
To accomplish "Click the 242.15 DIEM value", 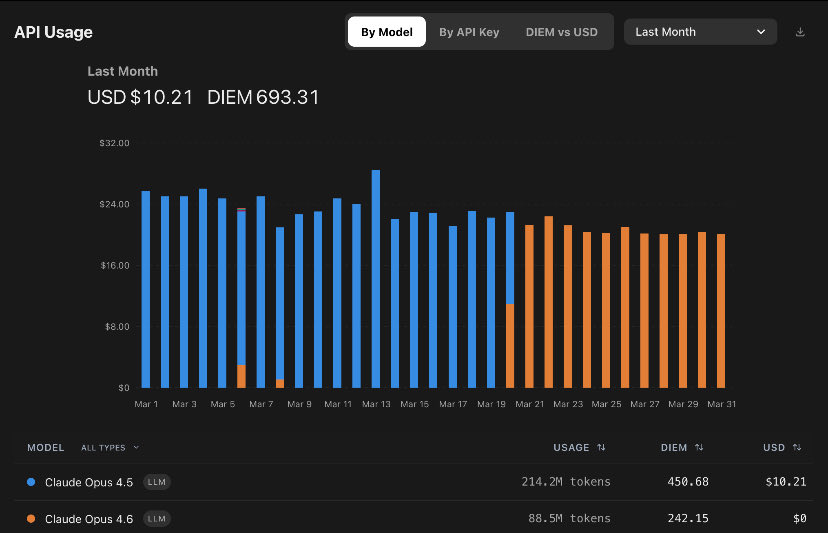I will pos(688,519).
